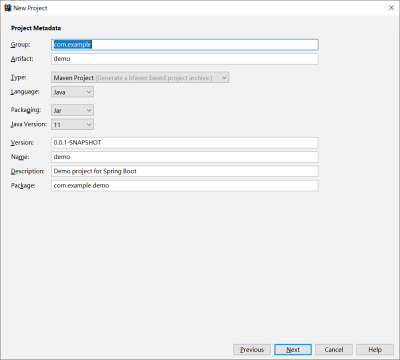The height and width of the screenshot is (360, 400).
Task: Click the arrow of the Type combo box
Action: (224, 78)
